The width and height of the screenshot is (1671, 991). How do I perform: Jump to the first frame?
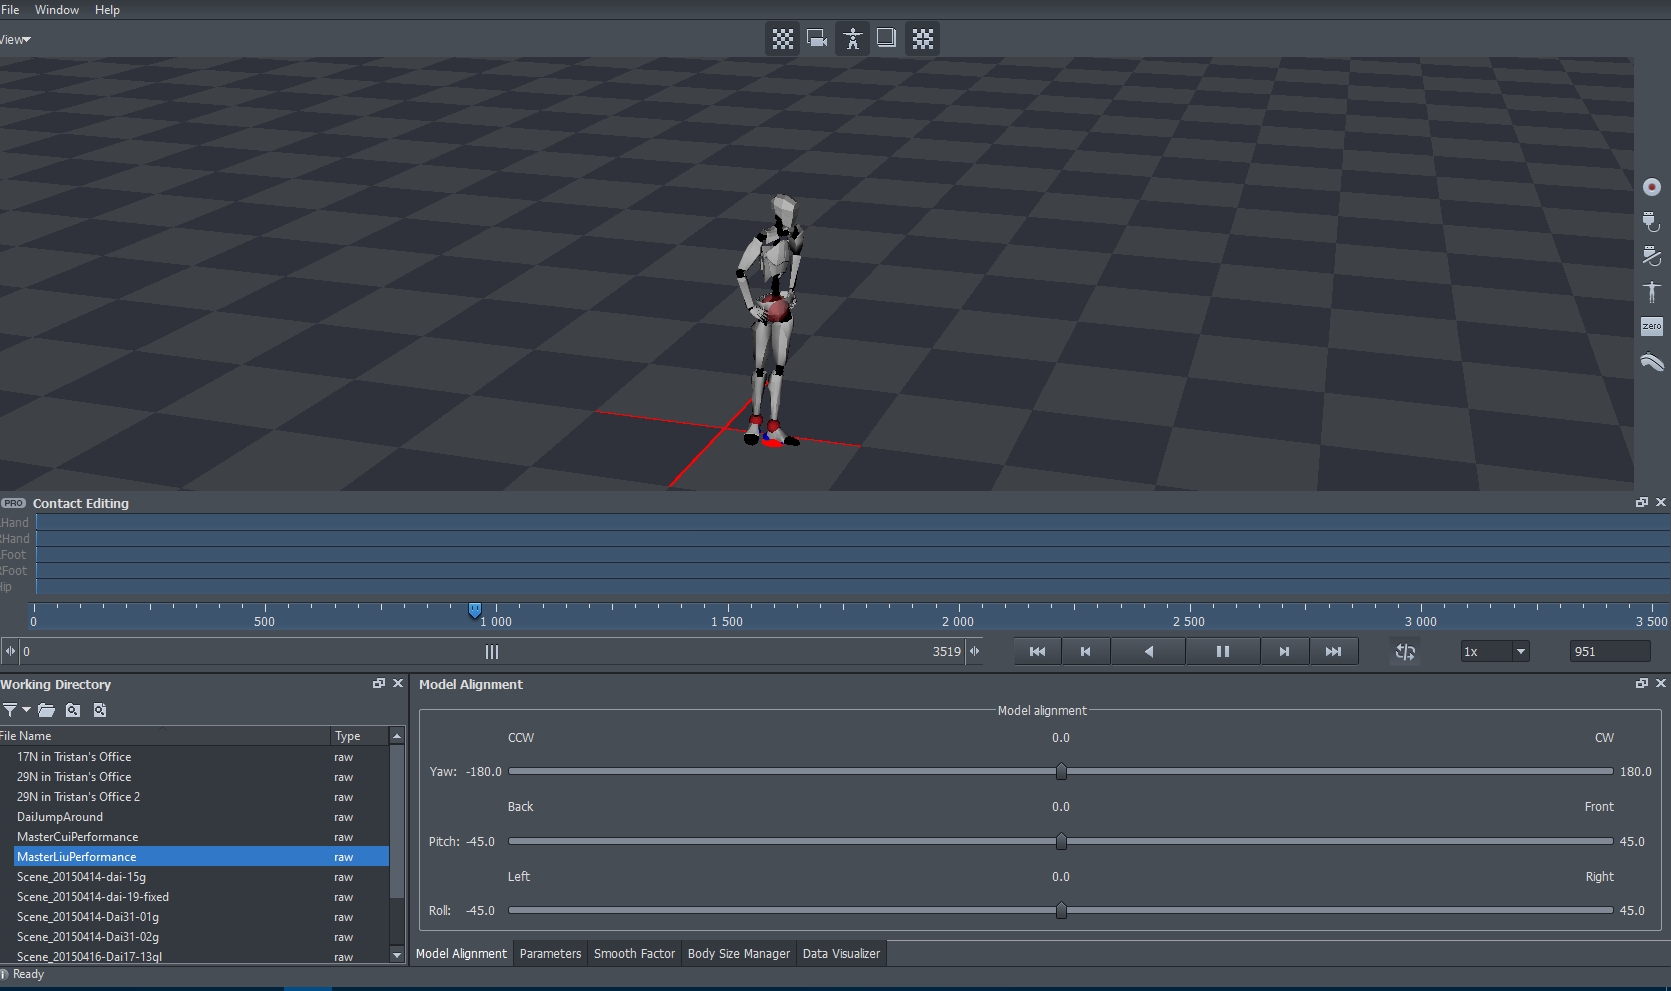[x=1037, y=651]
